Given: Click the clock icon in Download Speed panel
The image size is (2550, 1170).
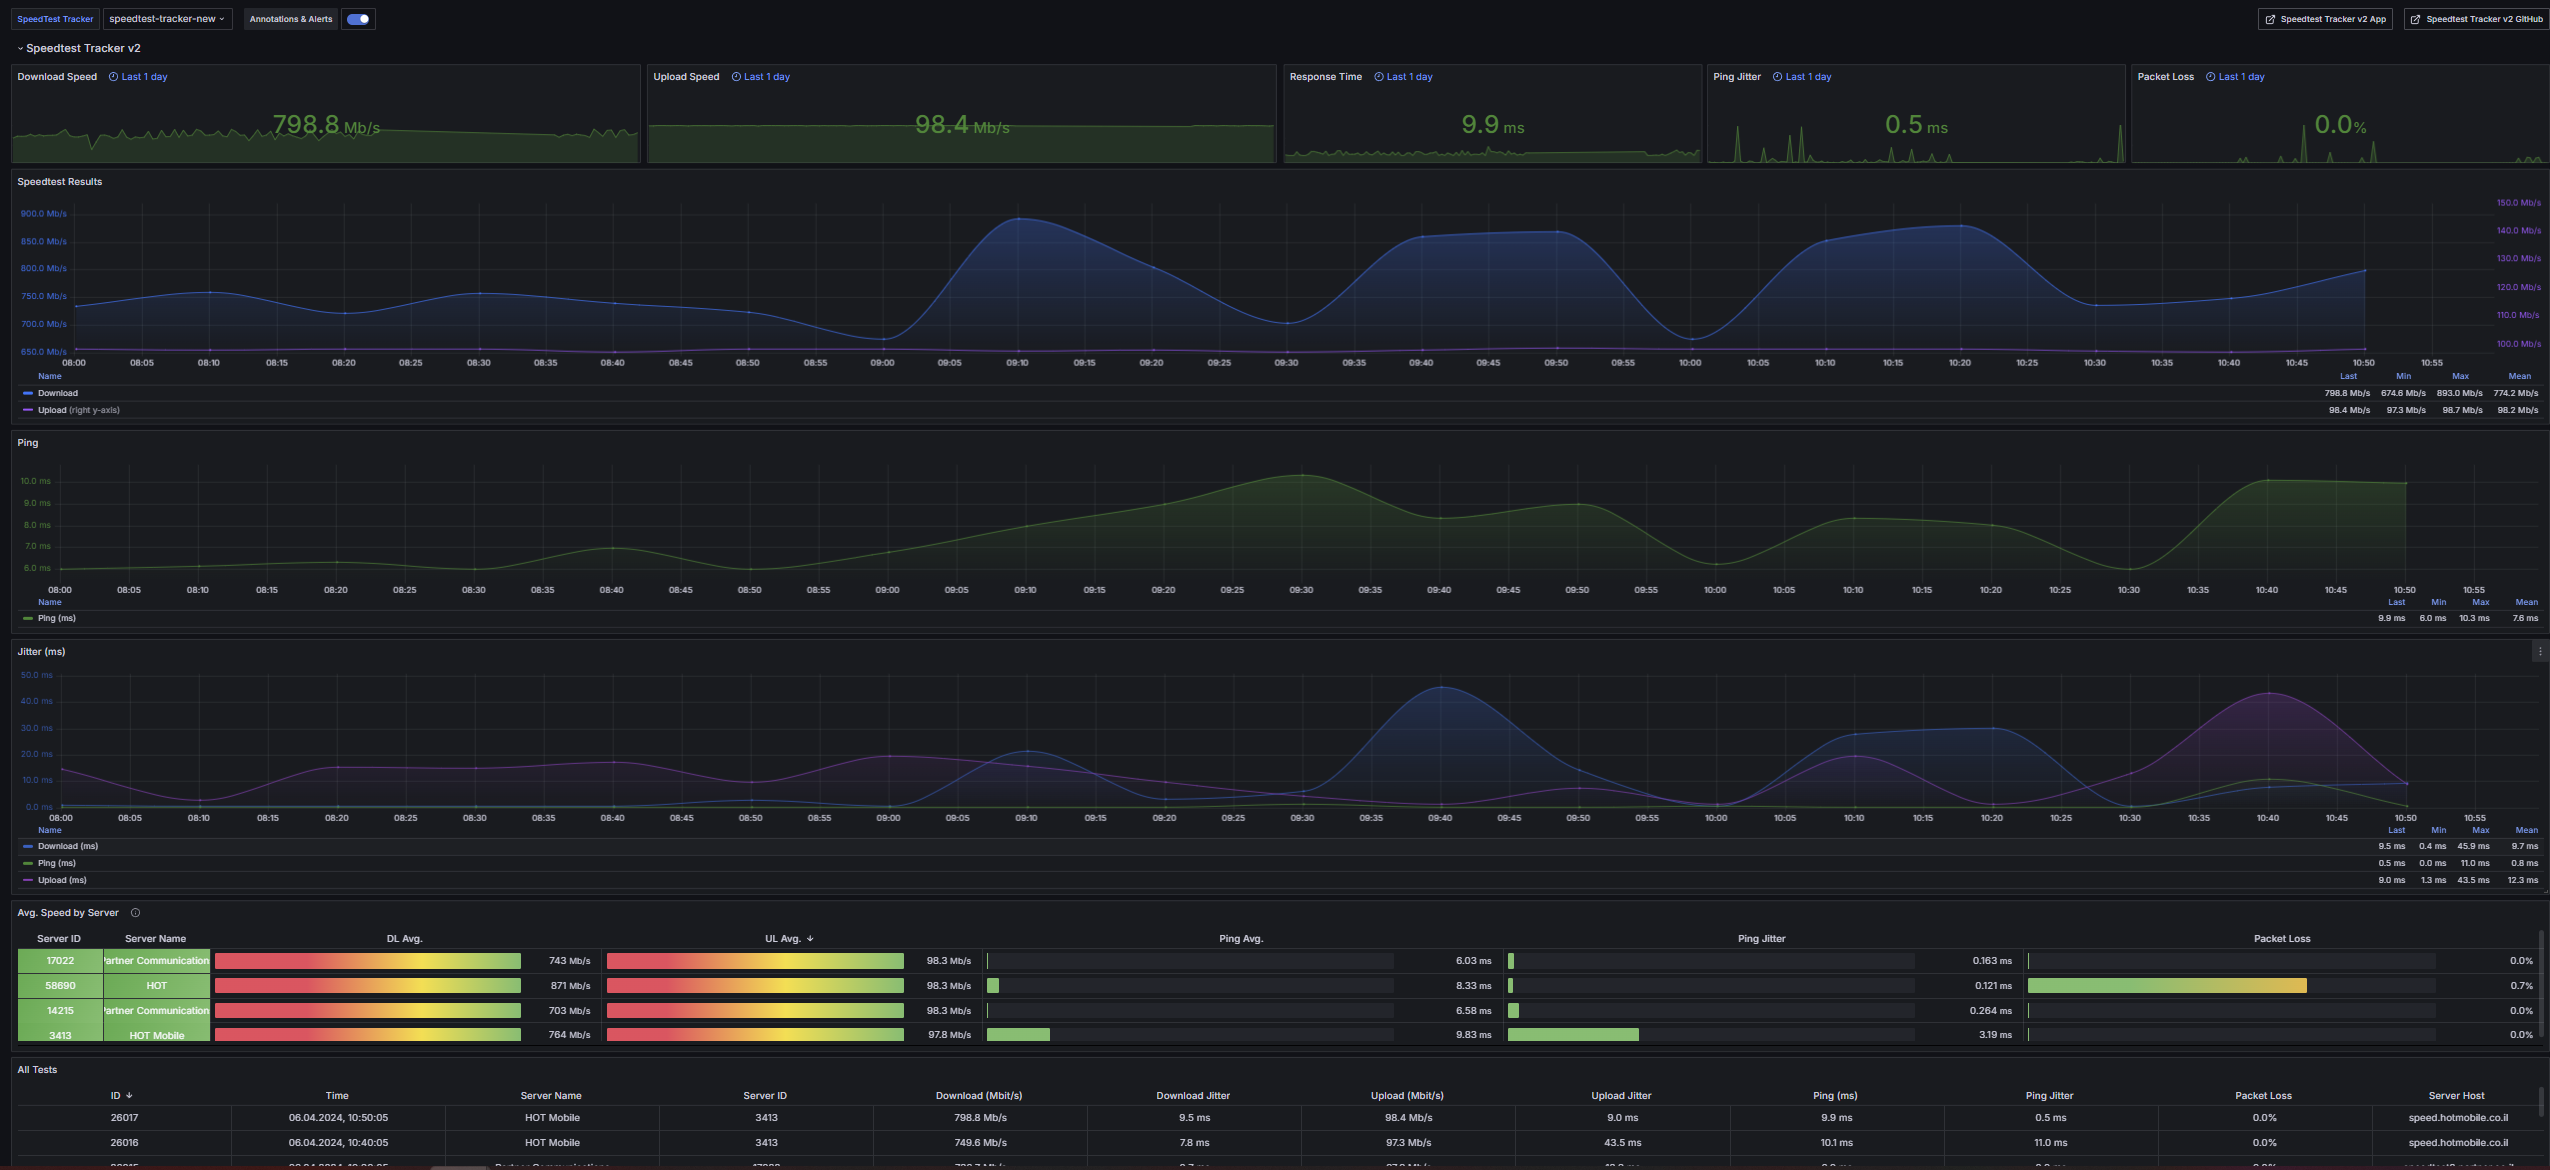Looking at the screenshot, I should click(113, 77).
